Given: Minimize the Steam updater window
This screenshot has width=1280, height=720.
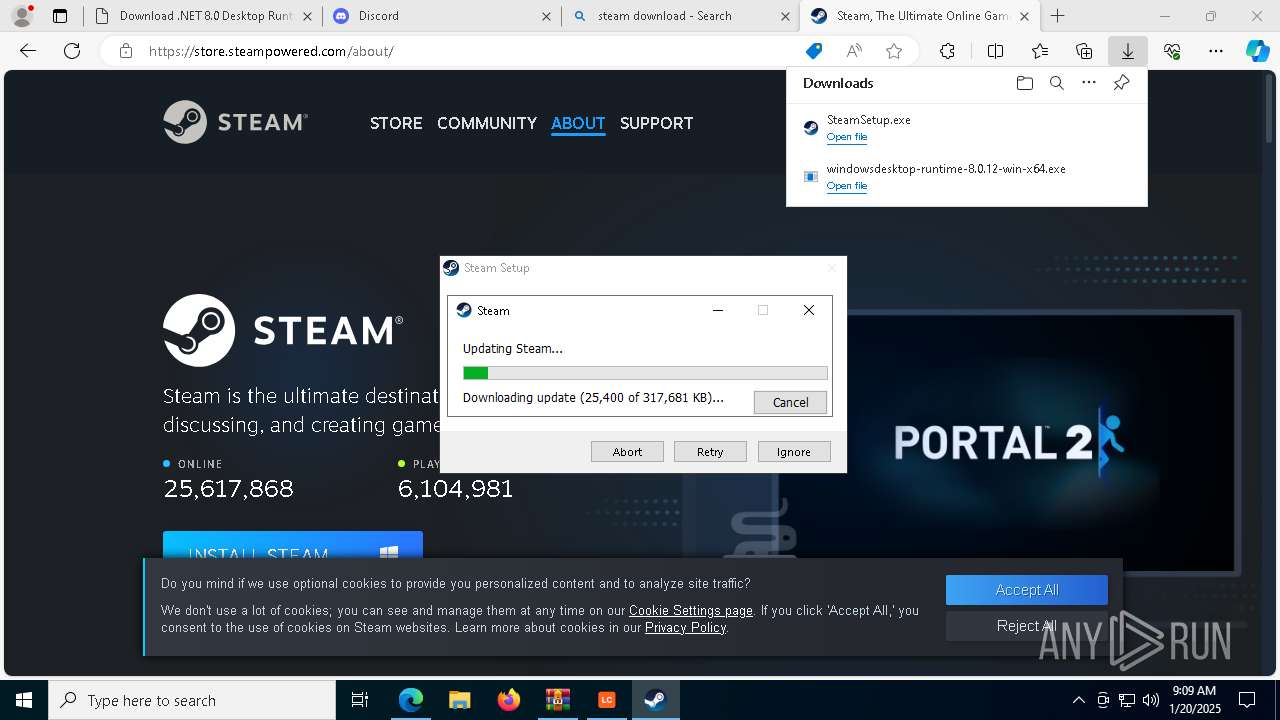Looking at the screenshot, I should tap(717, 310).
